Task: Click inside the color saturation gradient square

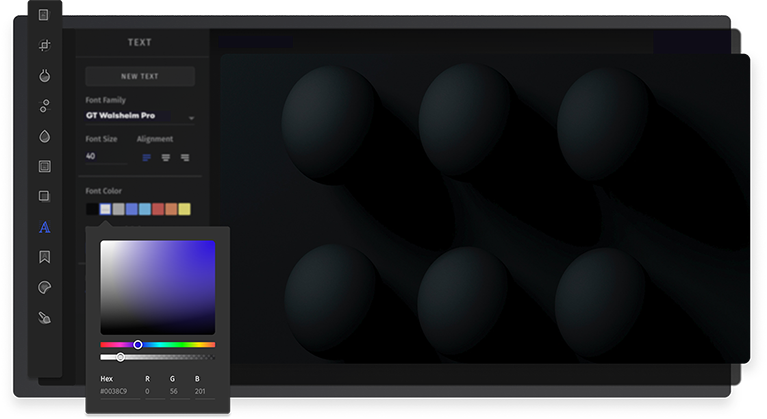Action: tap(158, 287)
